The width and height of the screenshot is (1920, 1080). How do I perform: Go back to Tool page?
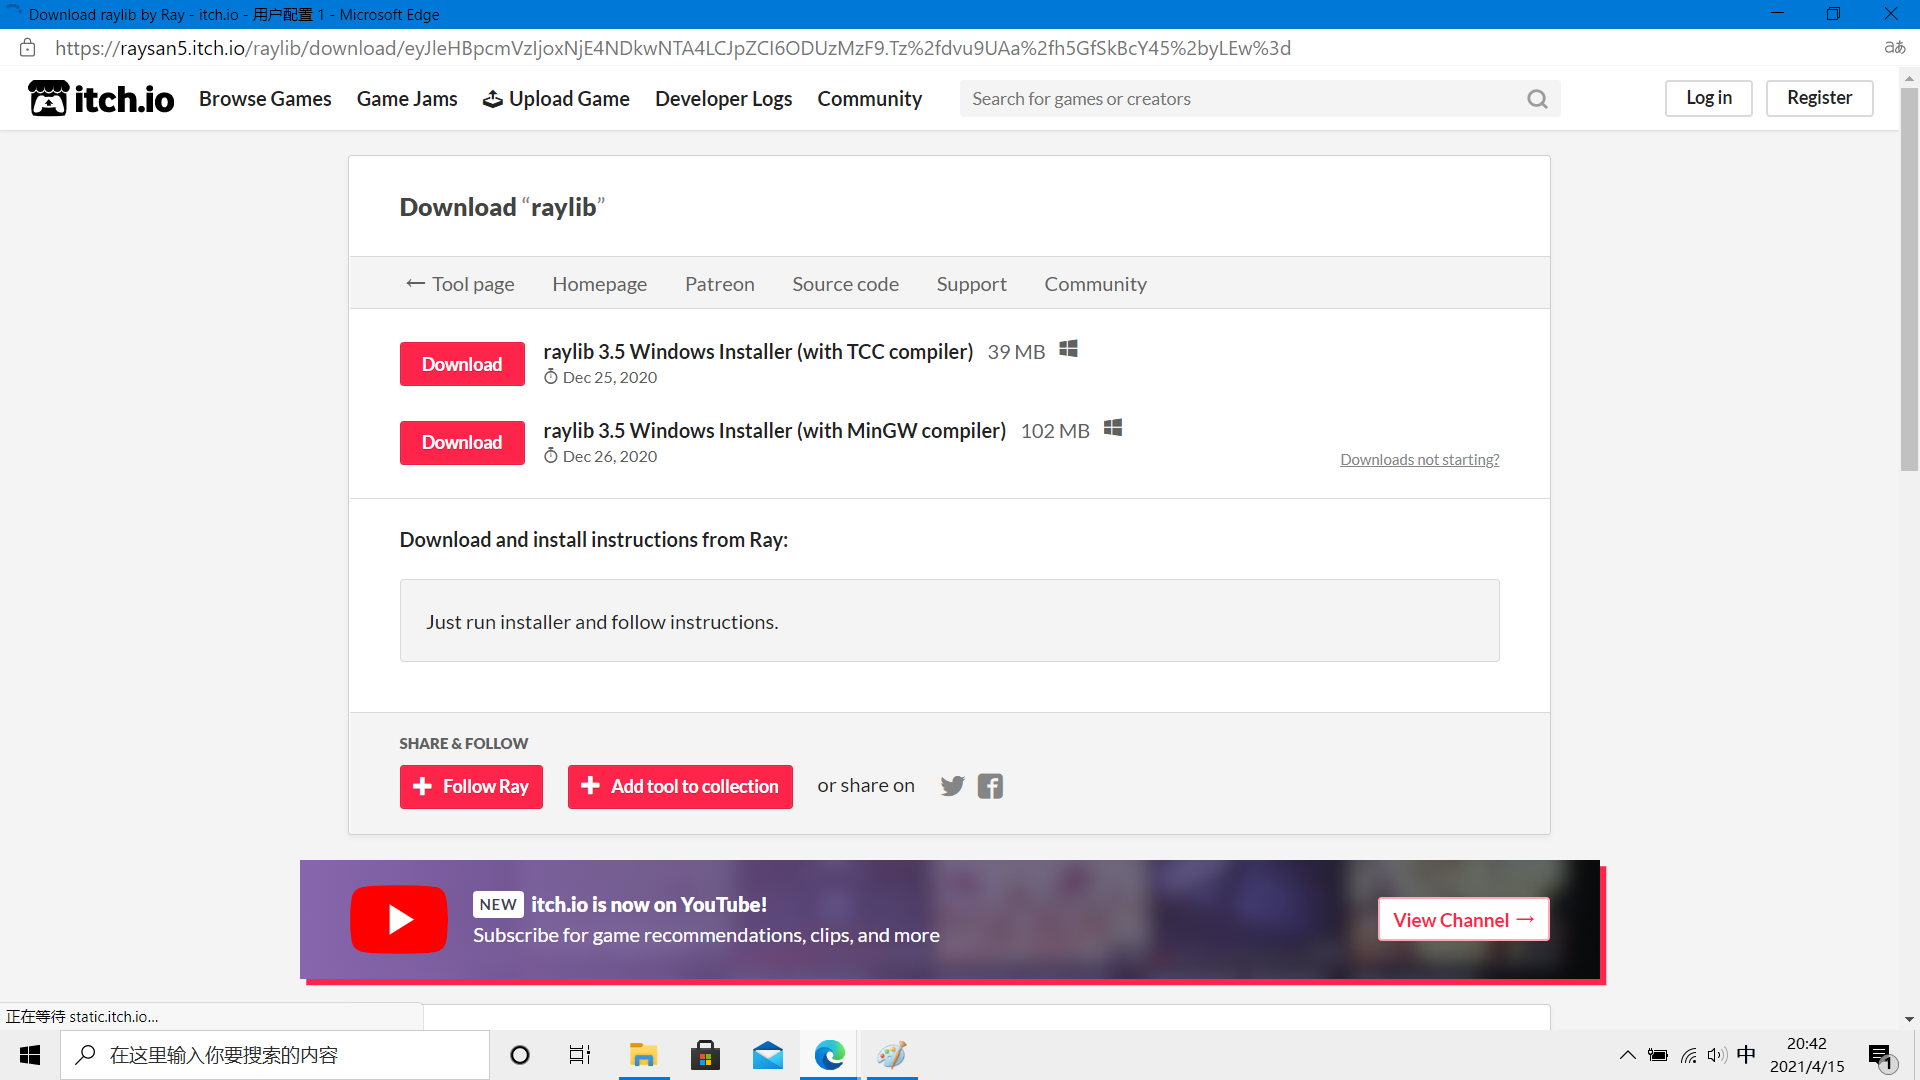coord(460,284)
